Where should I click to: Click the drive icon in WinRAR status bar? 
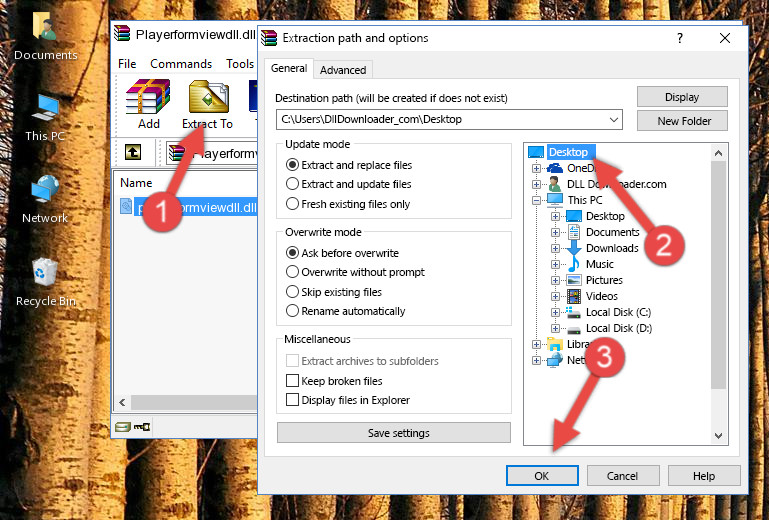click(x=123, y=427)
